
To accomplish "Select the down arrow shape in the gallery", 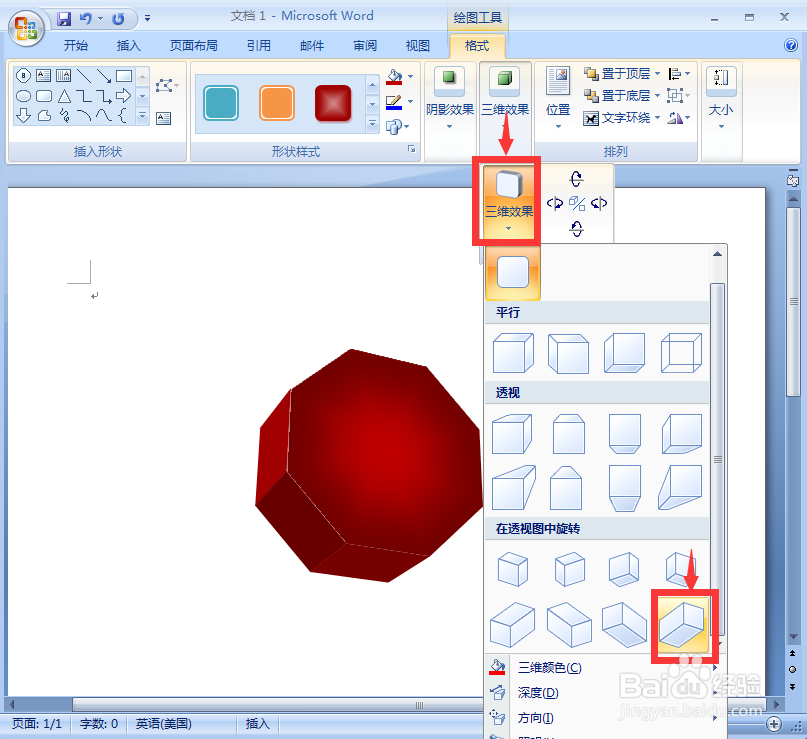I will pos(23,116).
